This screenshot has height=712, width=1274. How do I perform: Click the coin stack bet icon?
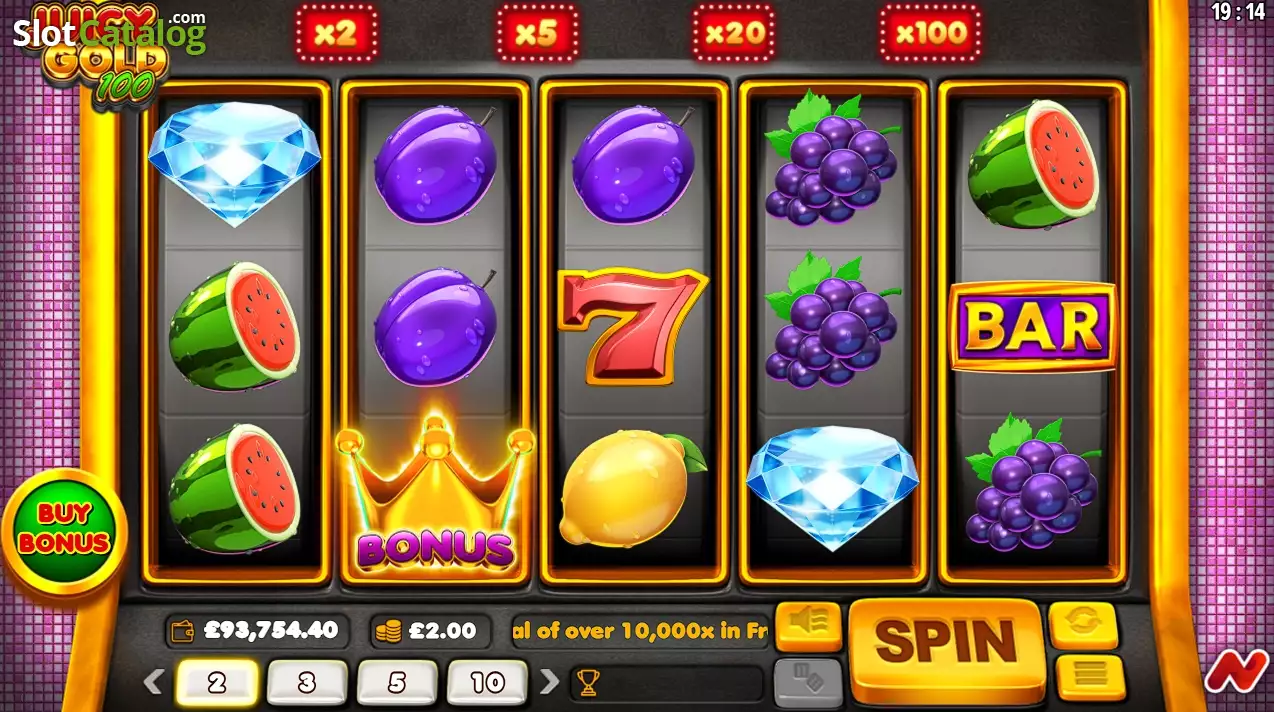pyautogui.click(x=387, y=631)
